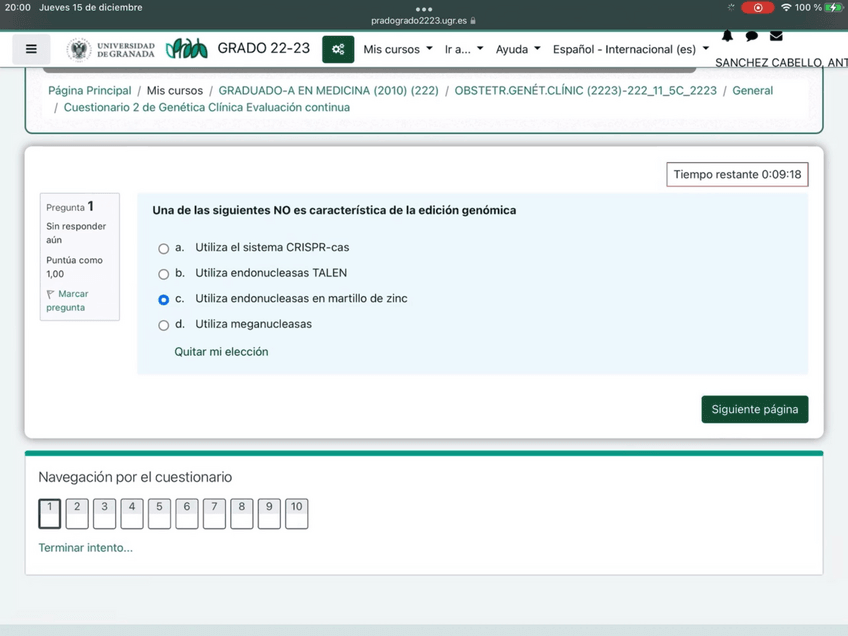Tap the three dots at top center
This screenshot has width=848, height=636.
(x=424, y=9)
